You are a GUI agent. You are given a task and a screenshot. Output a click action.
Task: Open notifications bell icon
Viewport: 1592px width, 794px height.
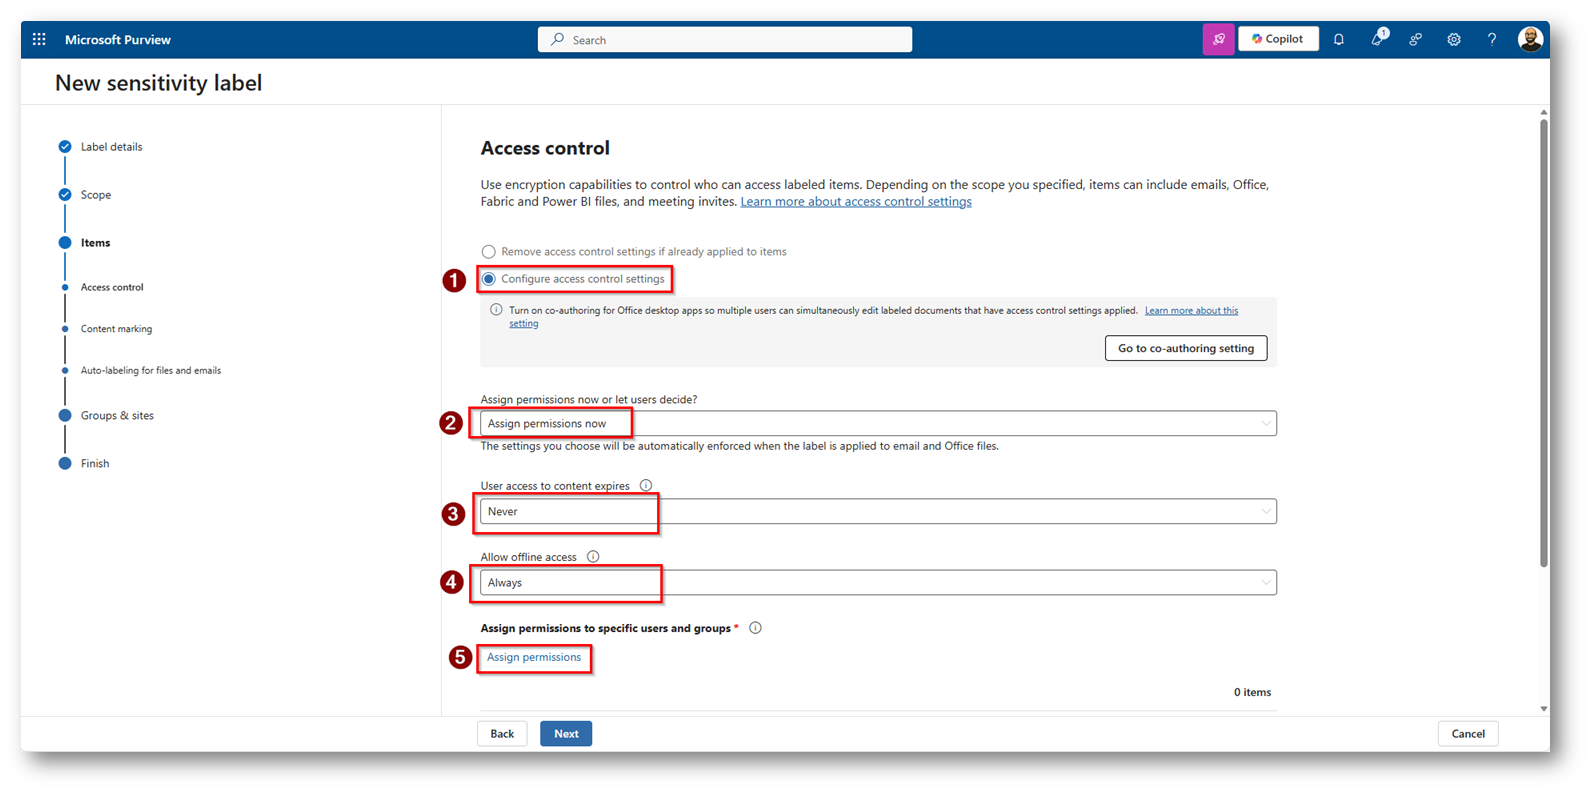click(x=1339, y=40)
